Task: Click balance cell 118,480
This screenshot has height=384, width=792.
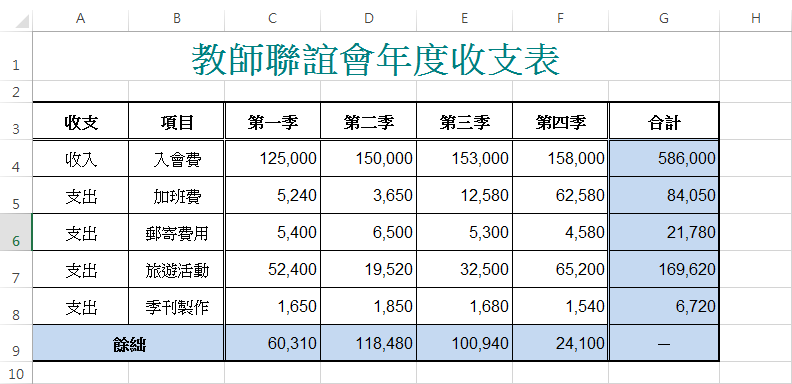Action: tap(369, 343)
